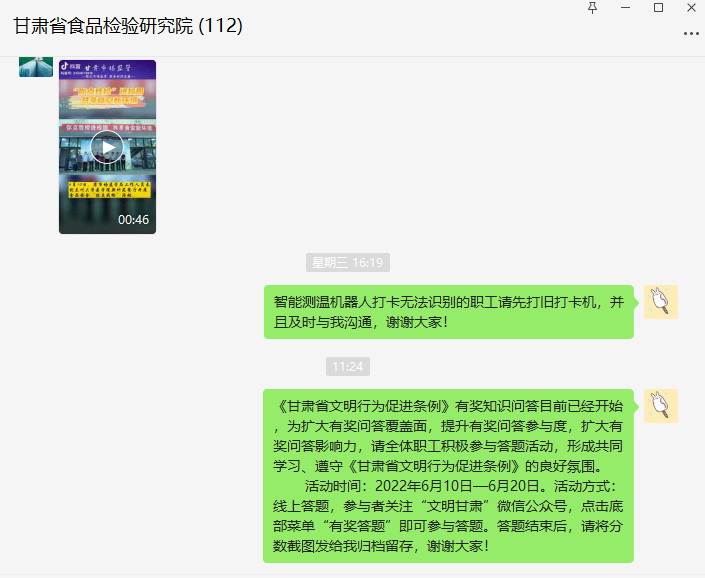Click the red banner text inside the video thumbnail
The image size is (705, 578).
pyautogui.click(x=108, y=128)
